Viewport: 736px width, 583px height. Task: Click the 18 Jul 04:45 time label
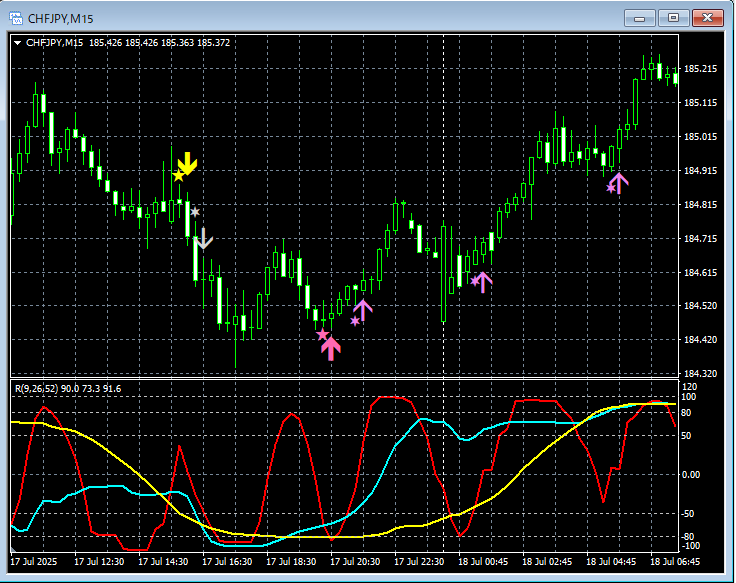[611, 561]
